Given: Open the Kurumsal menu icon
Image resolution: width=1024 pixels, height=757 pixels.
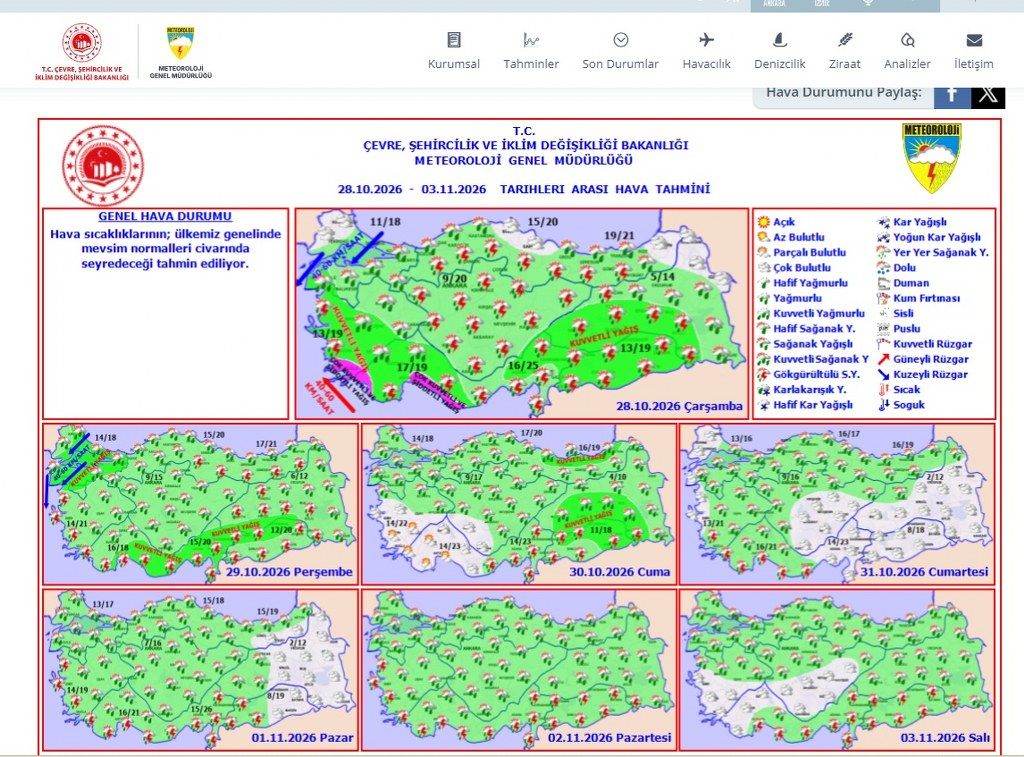Looking at the screenshot, I should (x=453, y=40).
